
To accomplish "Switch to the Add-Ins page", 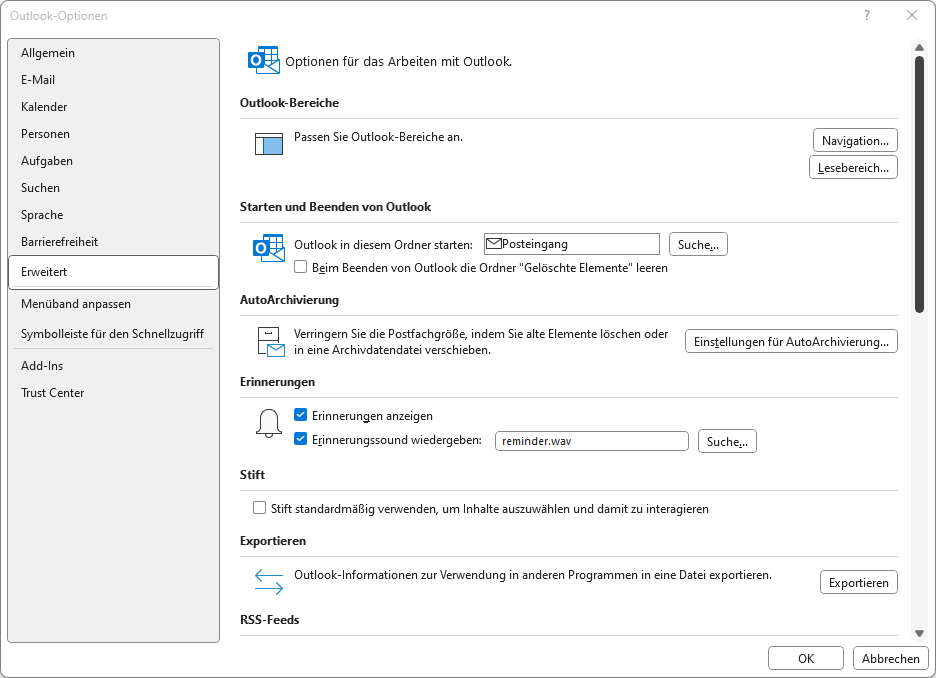I will 113,366.
